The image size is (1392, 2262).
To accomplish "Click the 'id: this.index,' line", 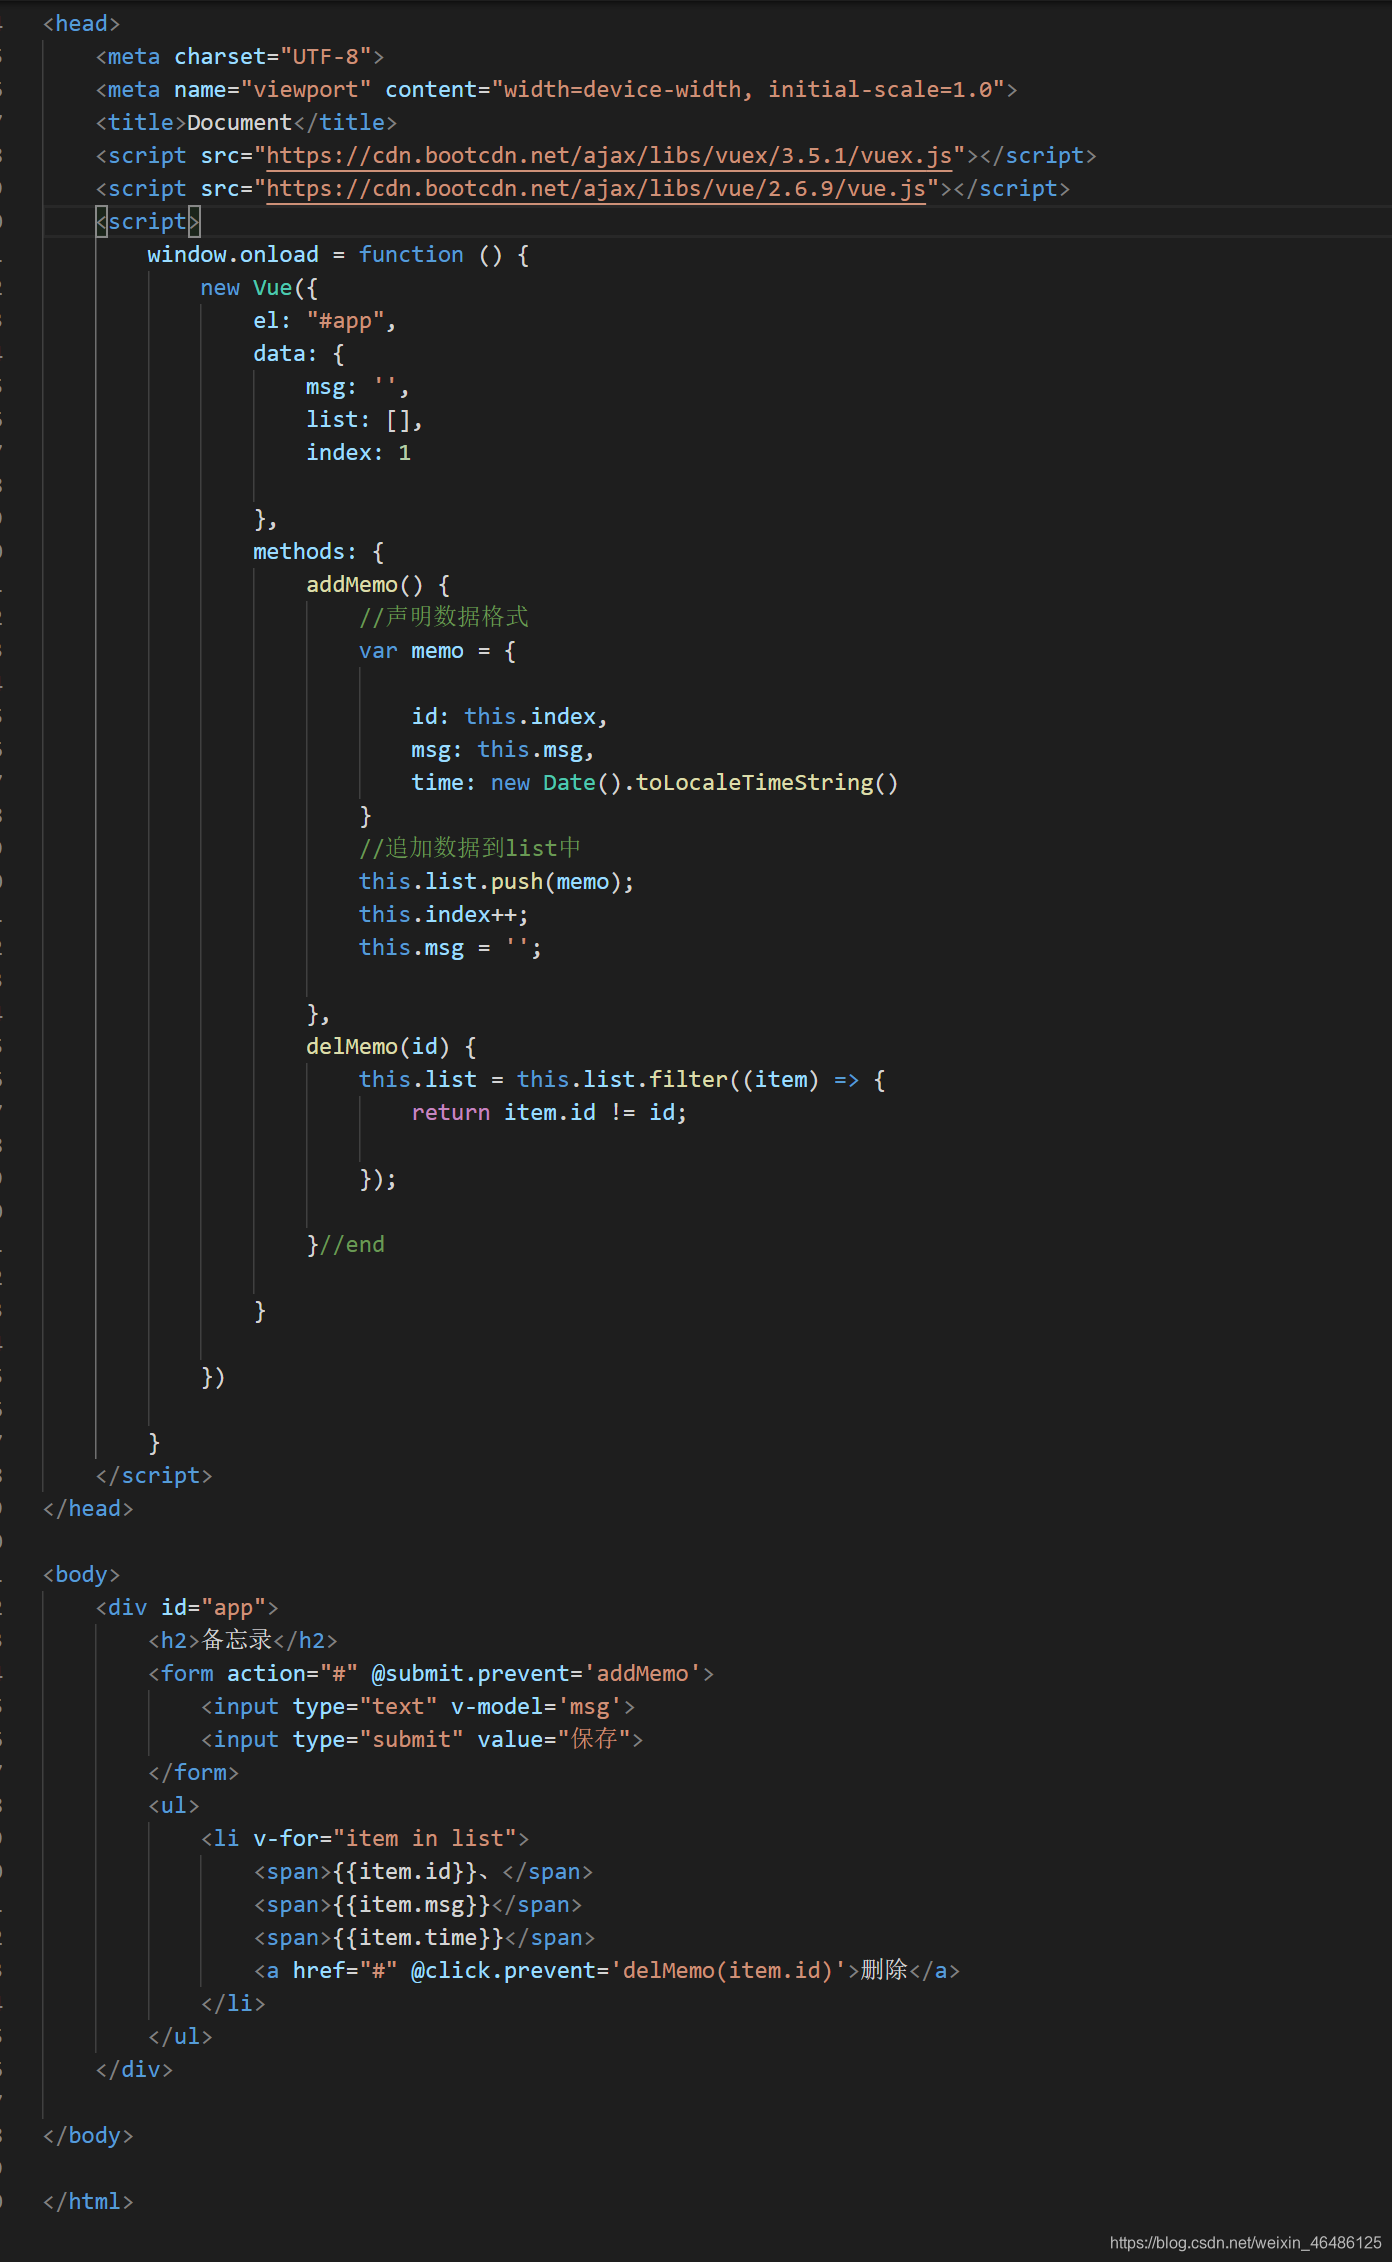I will pyautogui.click(x=510, y=717).
